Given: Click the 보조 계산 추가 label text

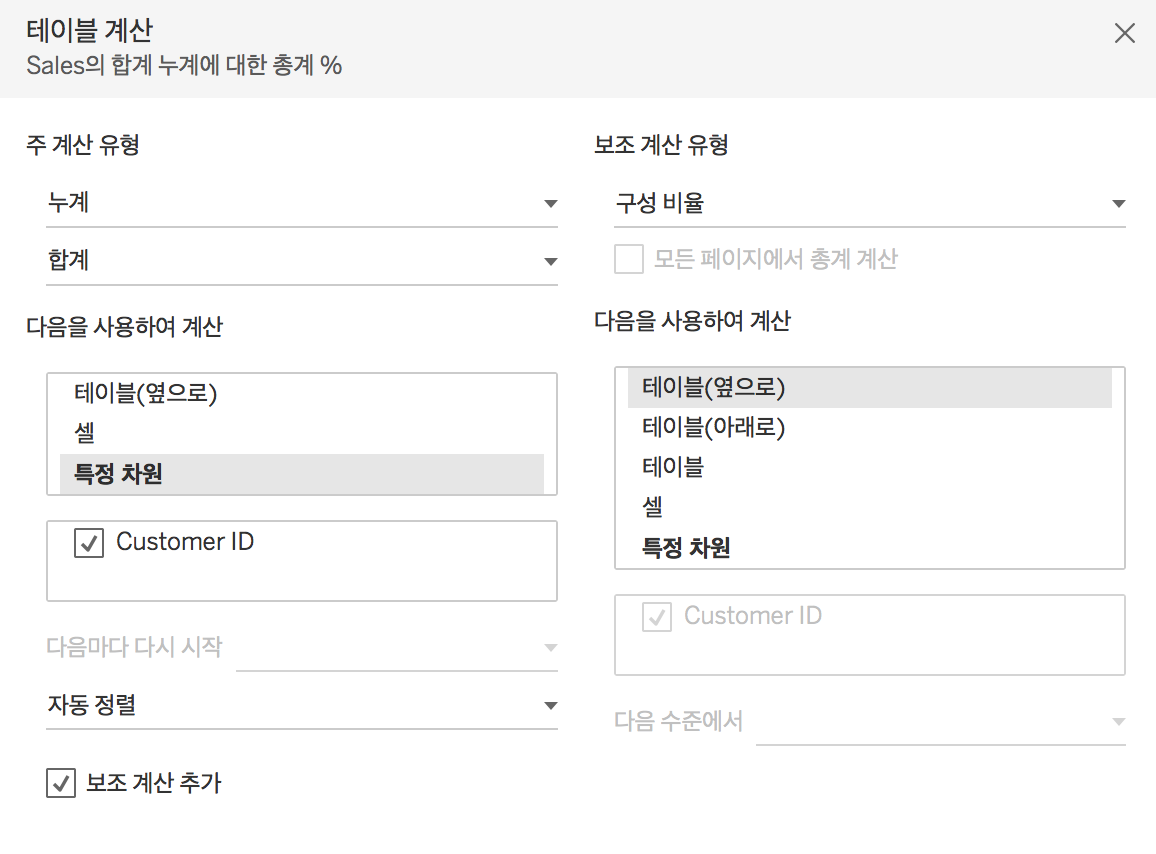Looking at the screenshot, I should click(x=154, y=783).
